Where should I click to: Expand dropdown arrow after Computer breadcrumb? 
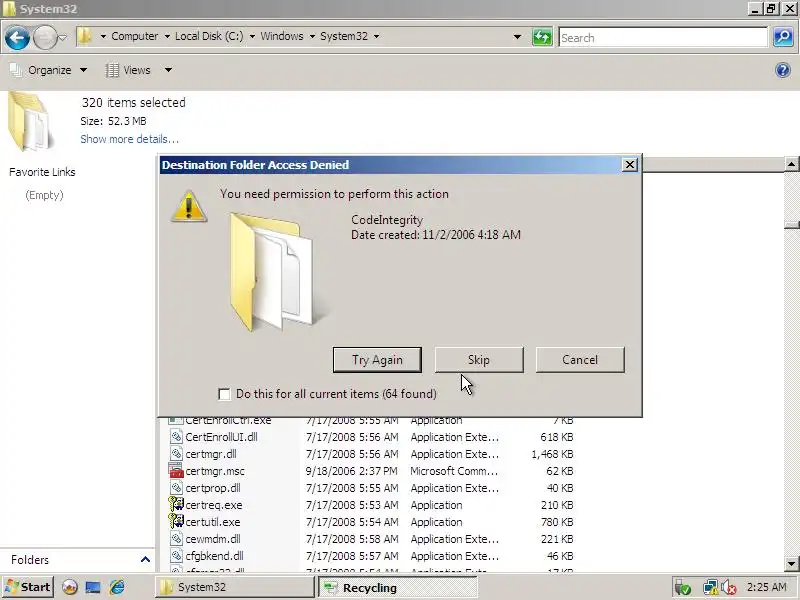(167, 36)
